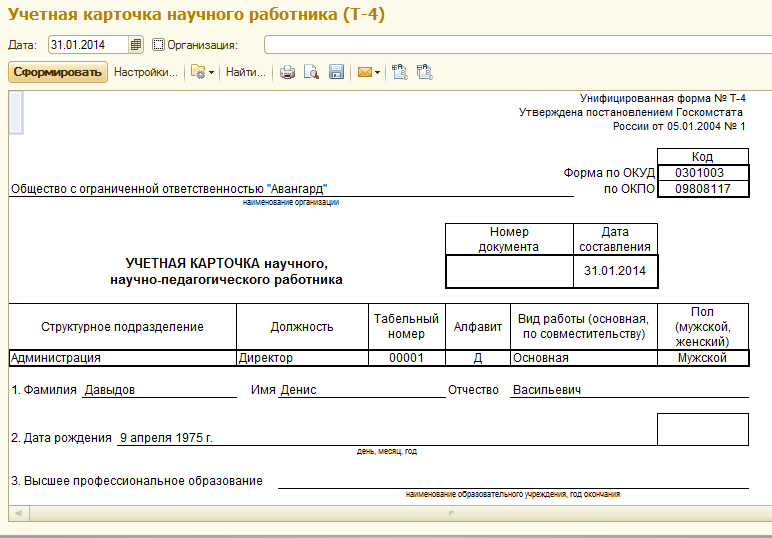772x538 pixels.
Task: Click the first of two identical table-with-letters toolbar icons
Action: 400,72
